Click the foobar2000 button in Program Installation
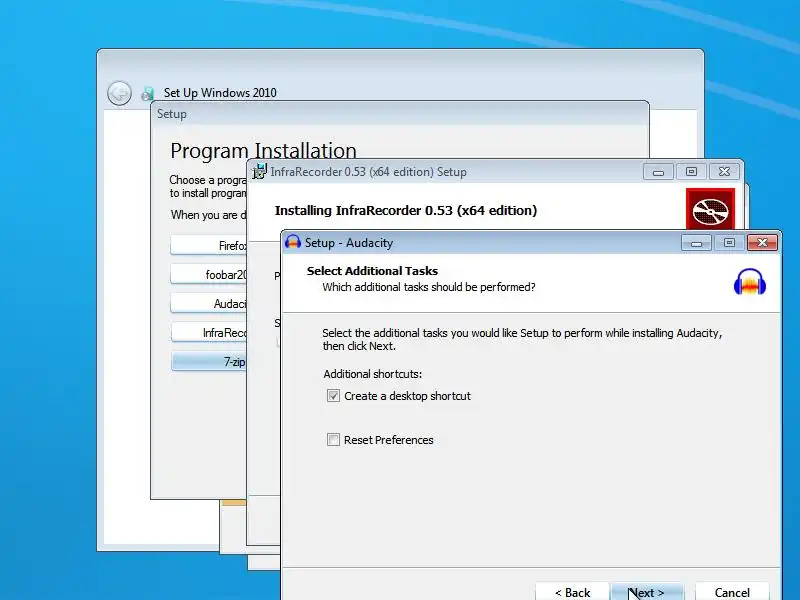Viewport: 800px width, 600px height. pos(208,274)
